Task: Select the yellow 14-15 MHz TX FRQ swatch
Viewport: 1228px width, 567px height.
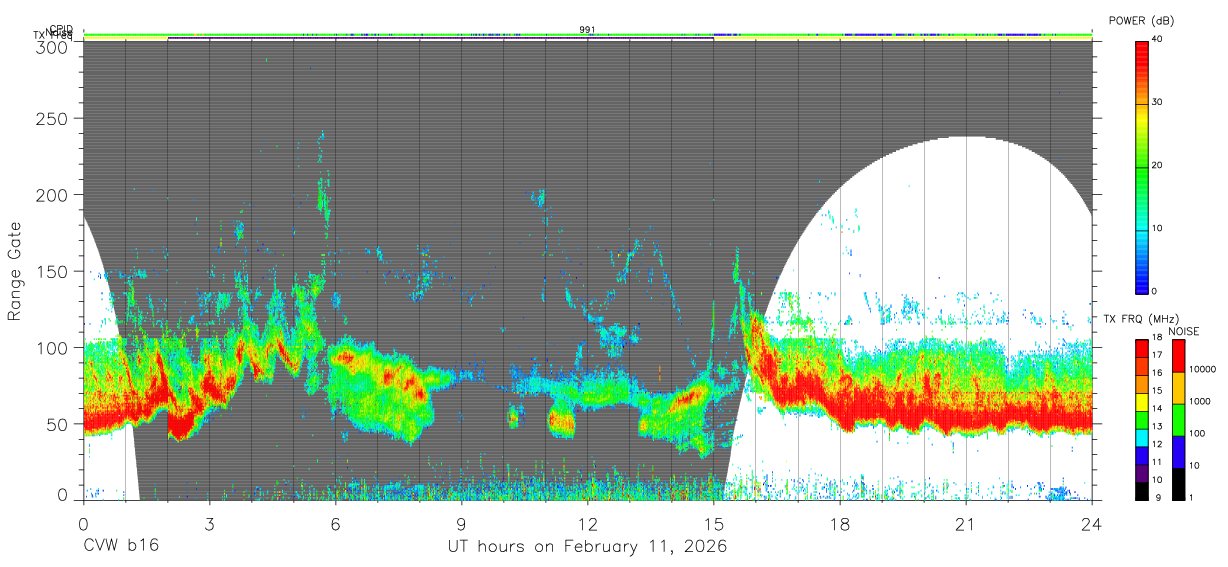Action: click(1141, 401)
